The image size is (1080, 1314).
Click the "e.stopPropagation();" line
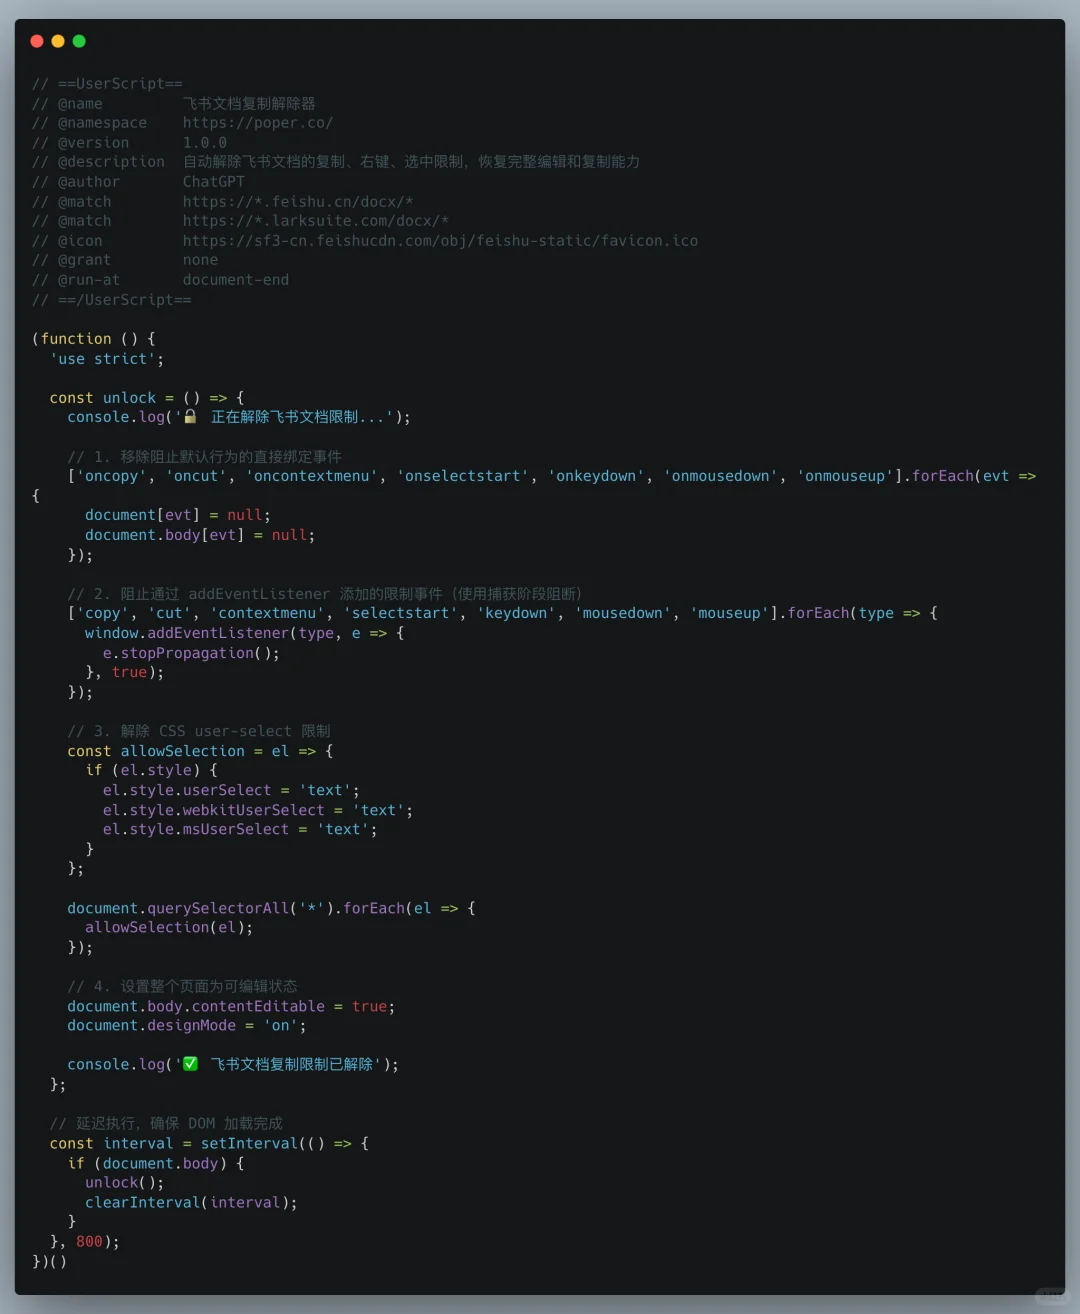[x=191, y=653]
